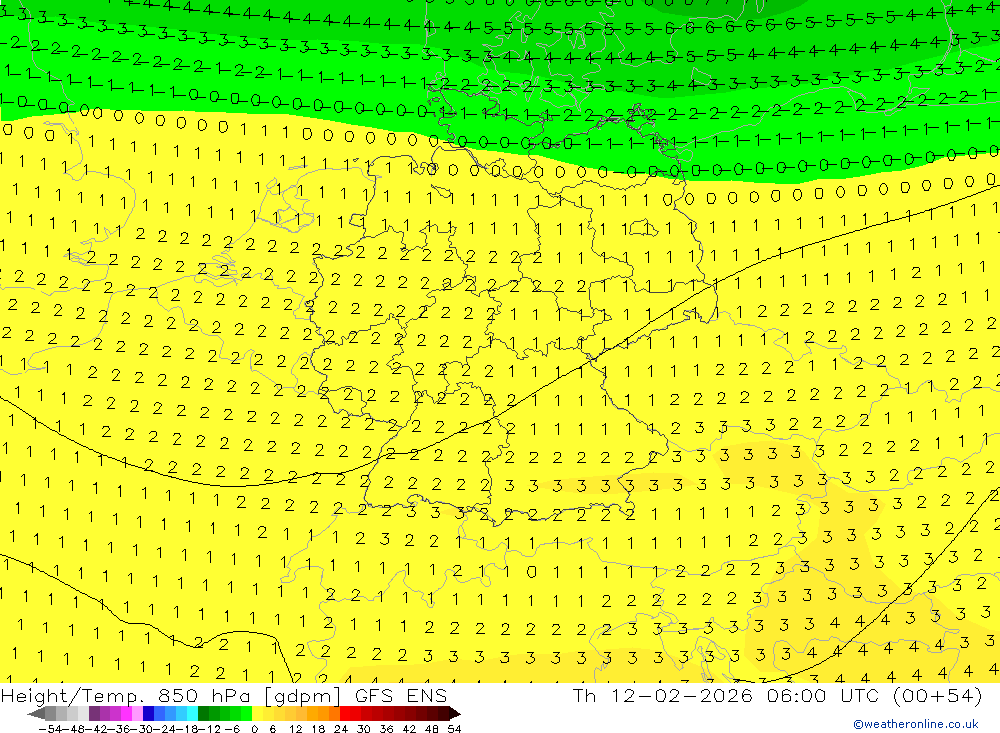
Task: Open the weatheronline.co.uk copyright link
Action: [x=916, y=724]
